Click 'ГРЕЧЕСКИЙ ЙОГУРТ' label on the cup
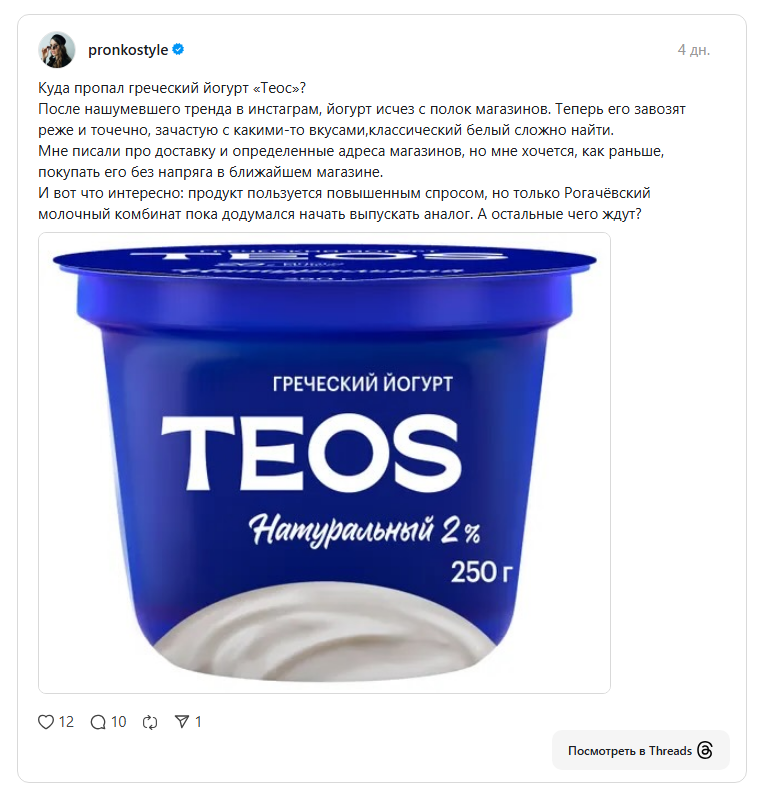 pos(363,383)
